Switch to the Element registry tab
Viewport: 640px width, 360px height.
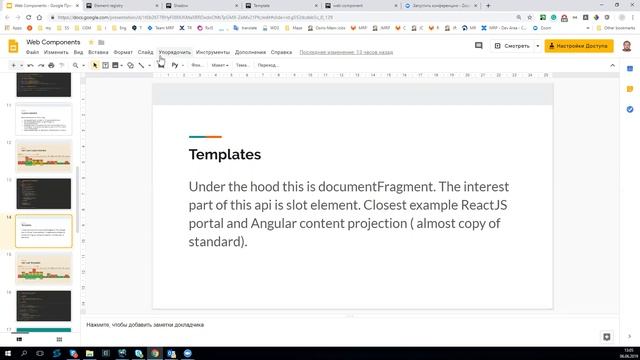click(x=122, y=6)
